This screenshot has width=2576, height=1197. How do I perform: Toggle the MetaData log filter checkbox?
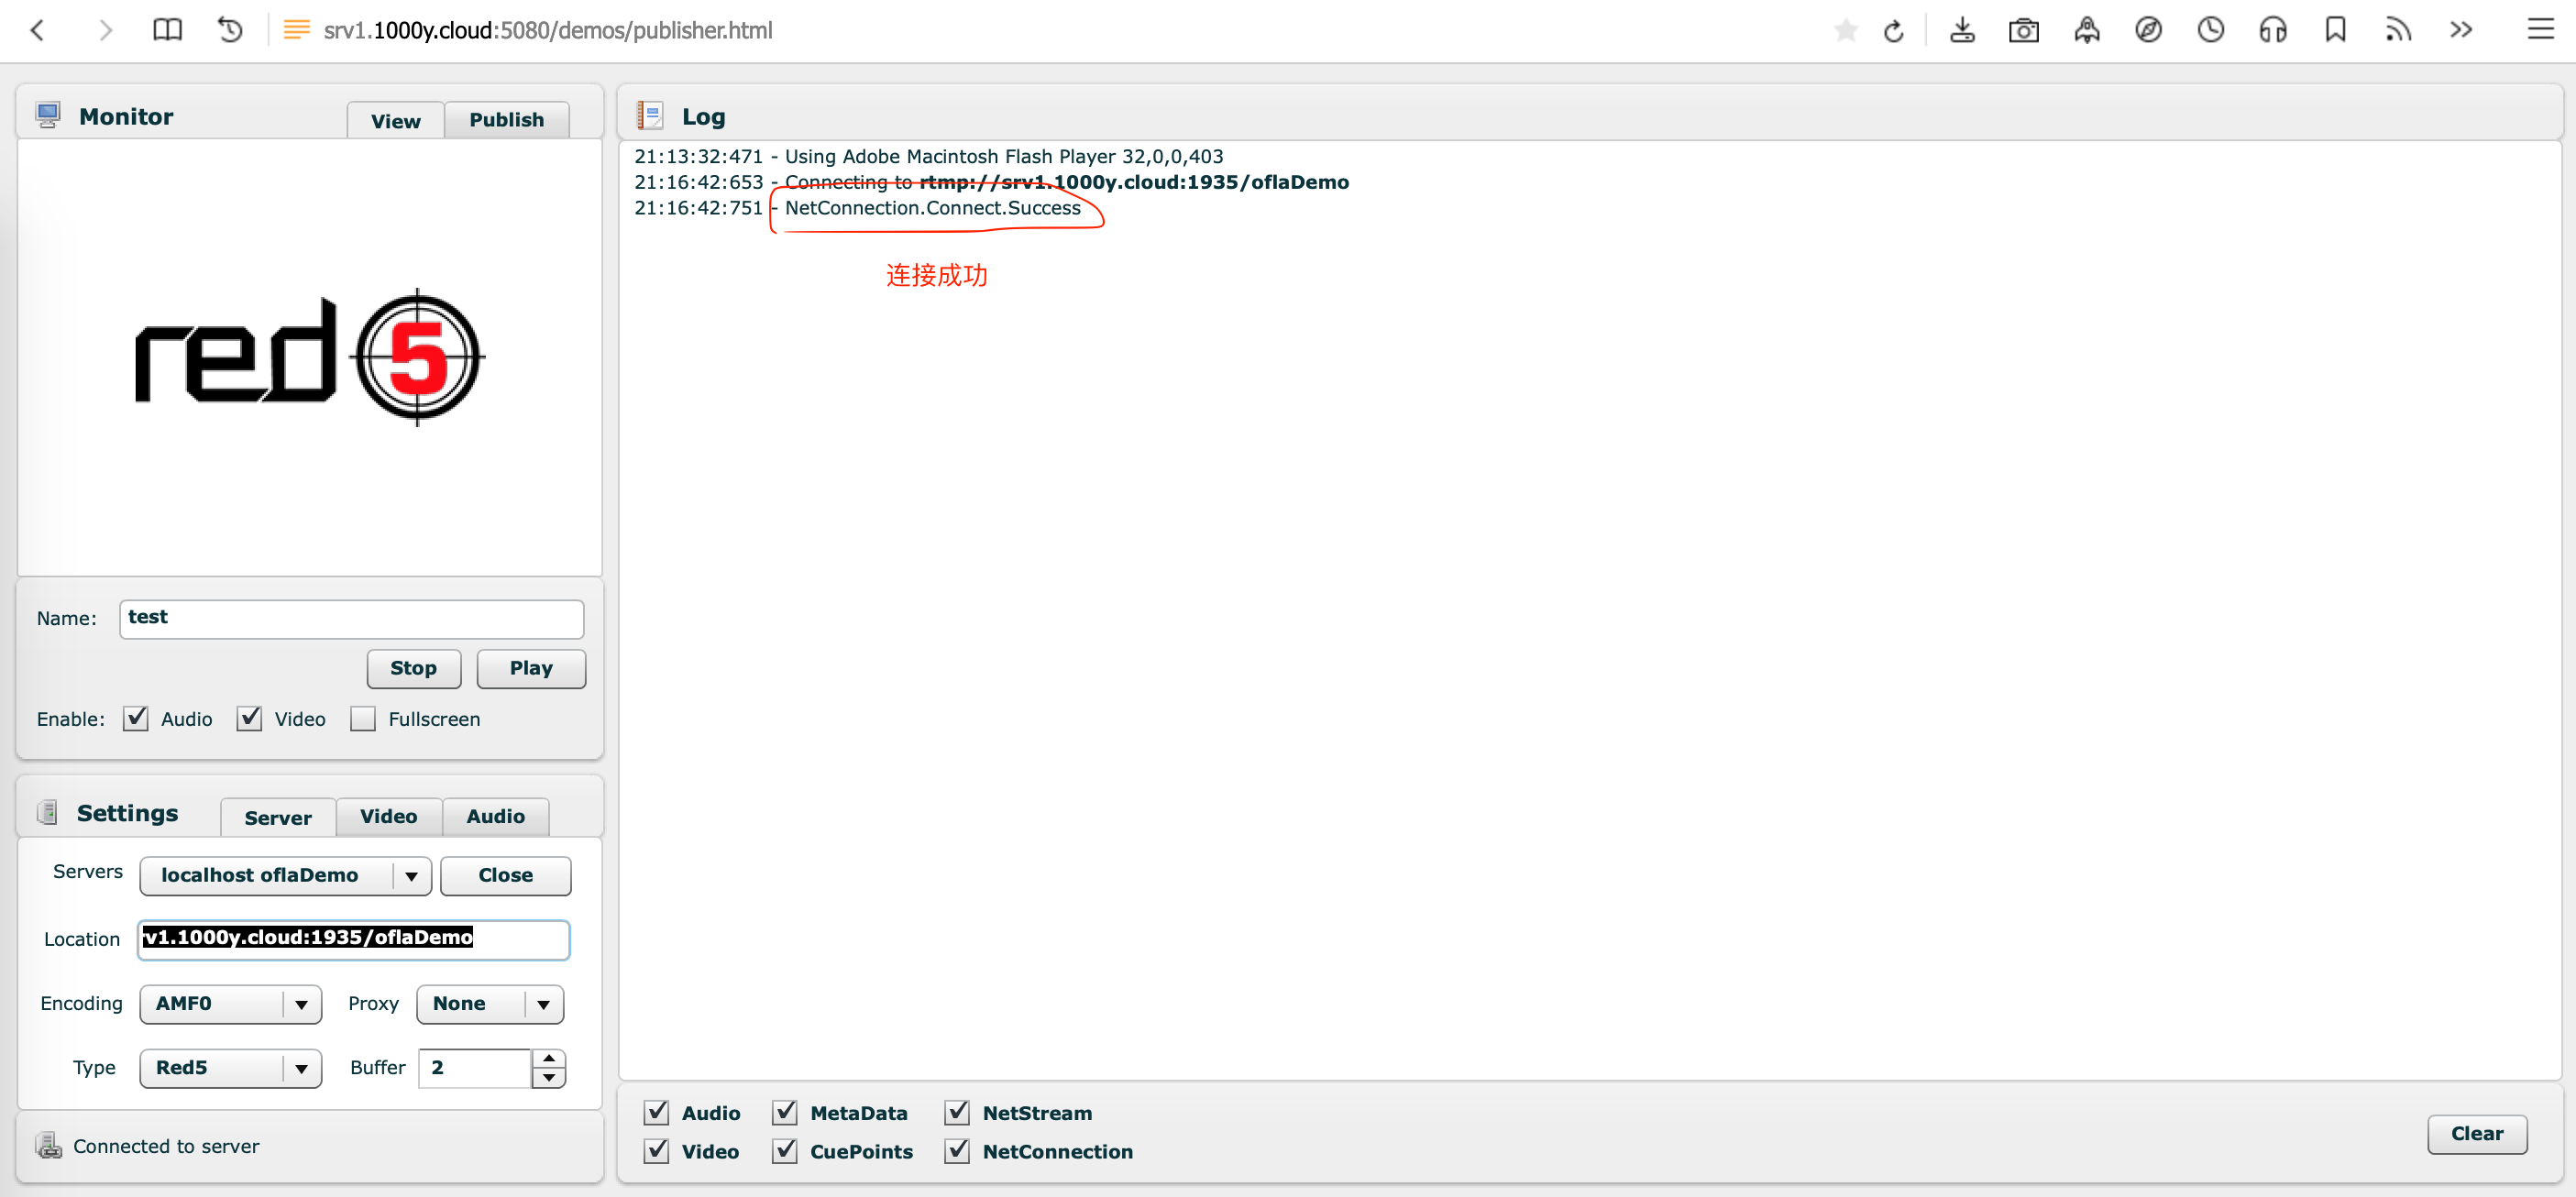tap(785, 1112)
